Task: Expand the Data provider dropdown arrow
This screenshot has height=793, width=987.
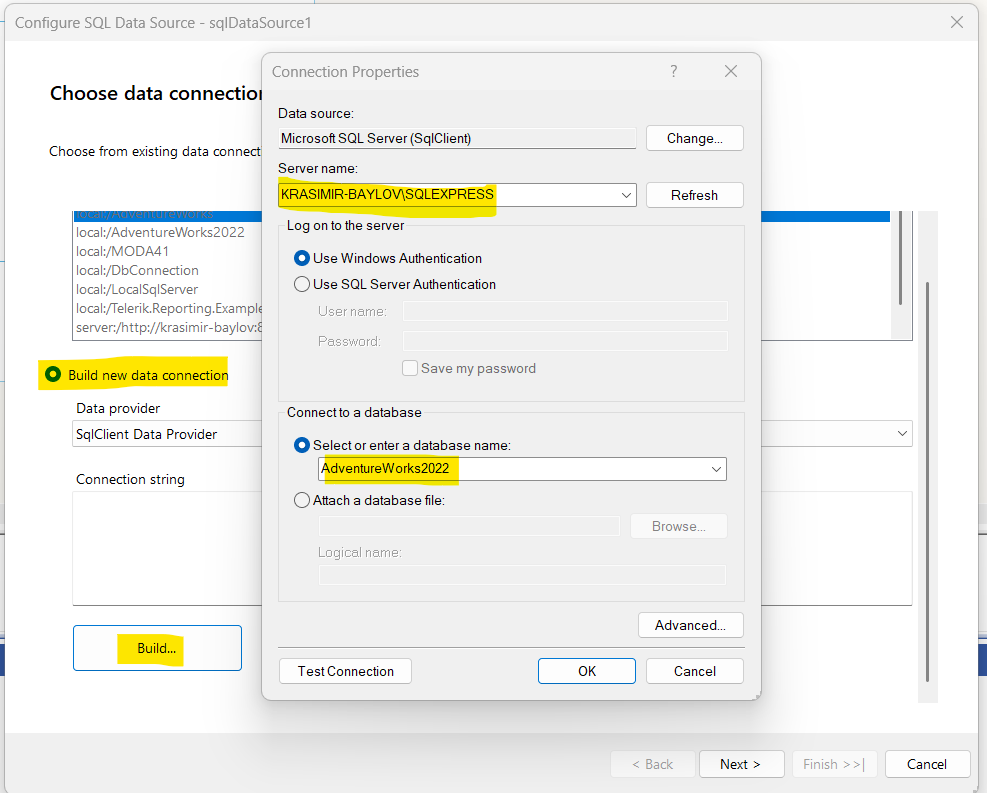Action: click(x=903, y=433)
